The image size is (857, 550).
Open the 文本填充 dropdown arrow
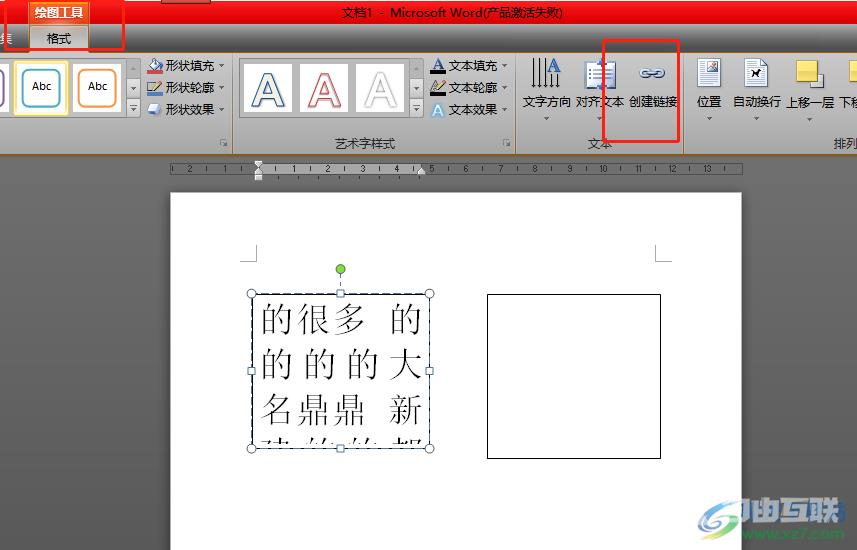click(x=504, y=66)
